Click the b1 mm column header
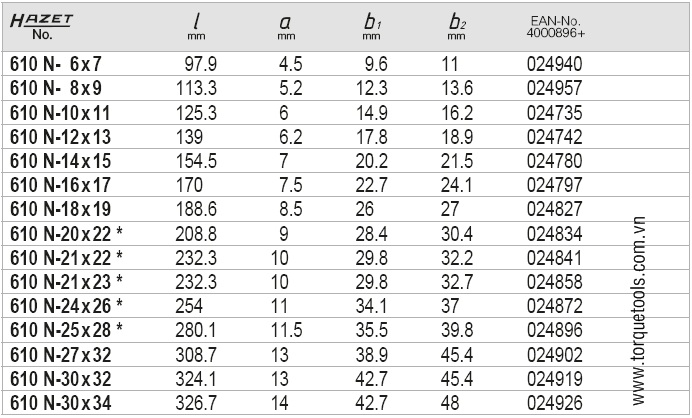The image size is (692, 418). (x=372, y=26)
